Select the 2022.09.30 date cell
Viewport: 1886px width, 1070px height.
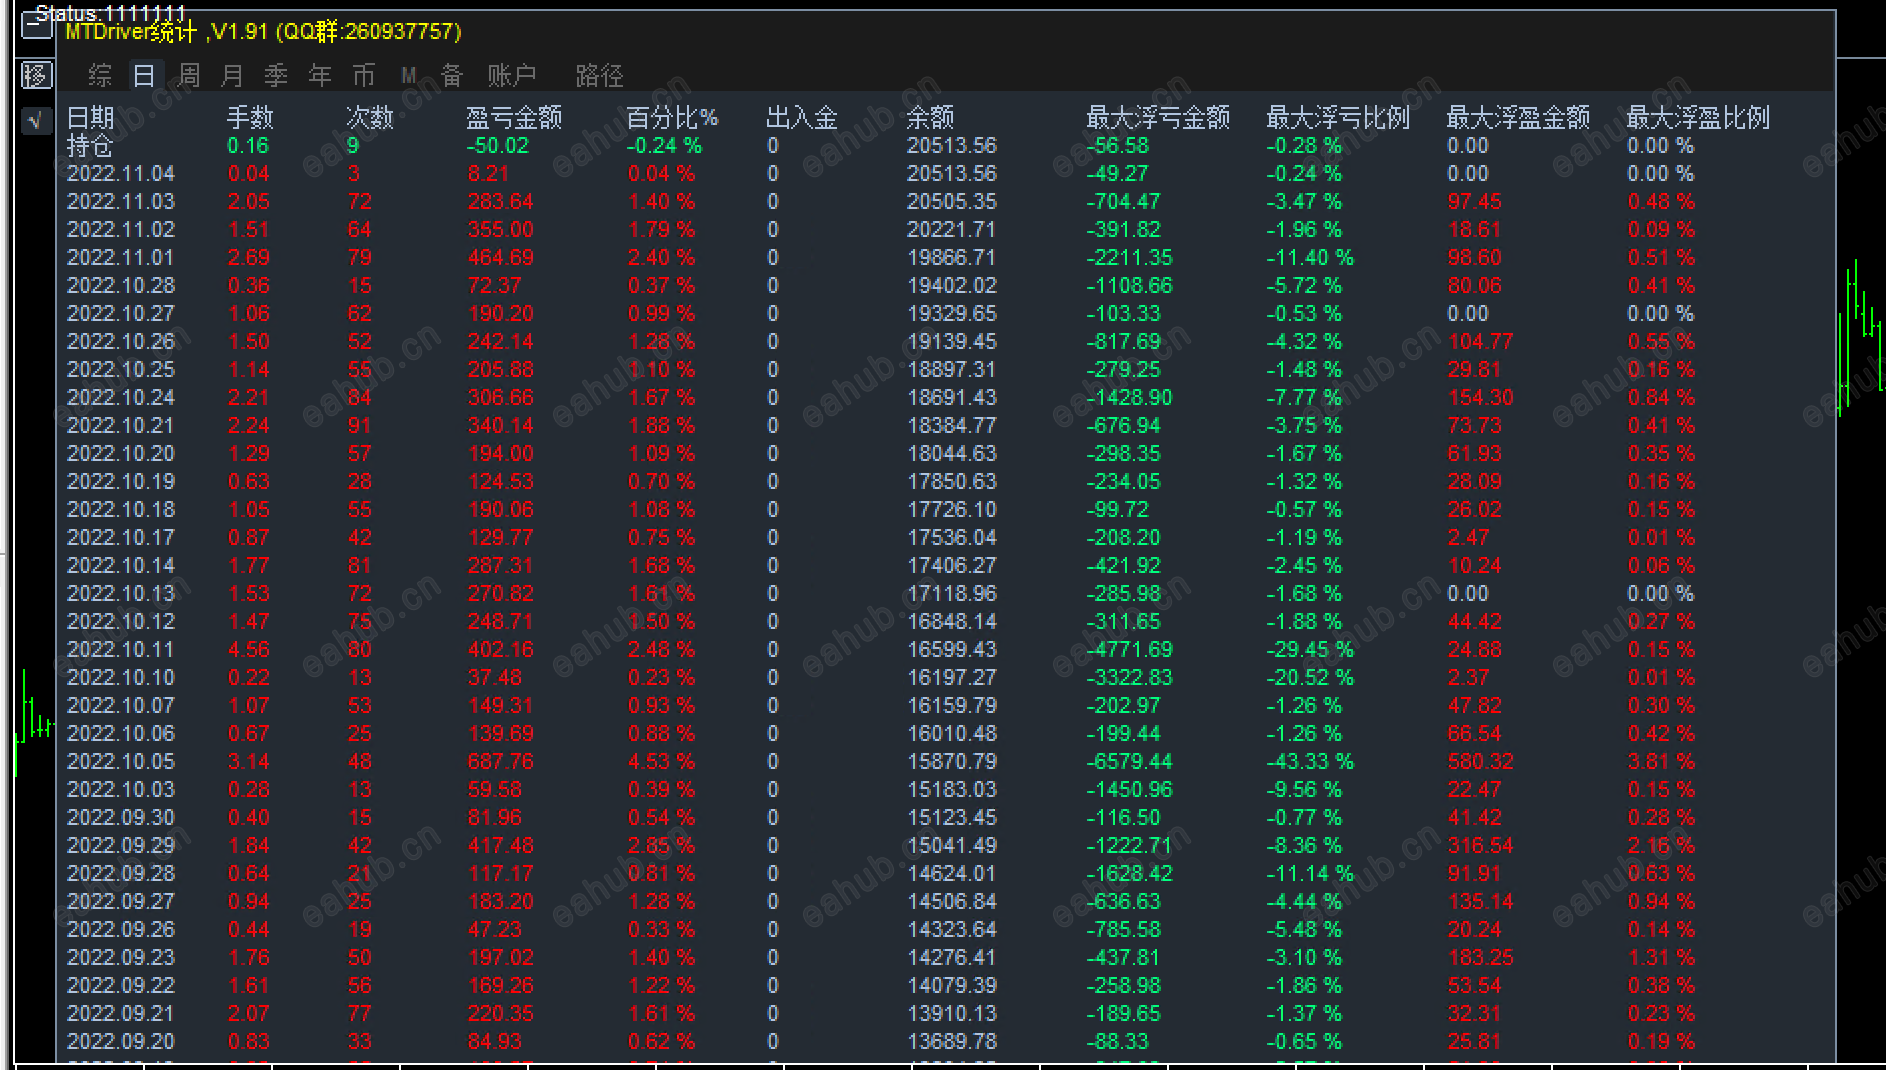point(121,818)
